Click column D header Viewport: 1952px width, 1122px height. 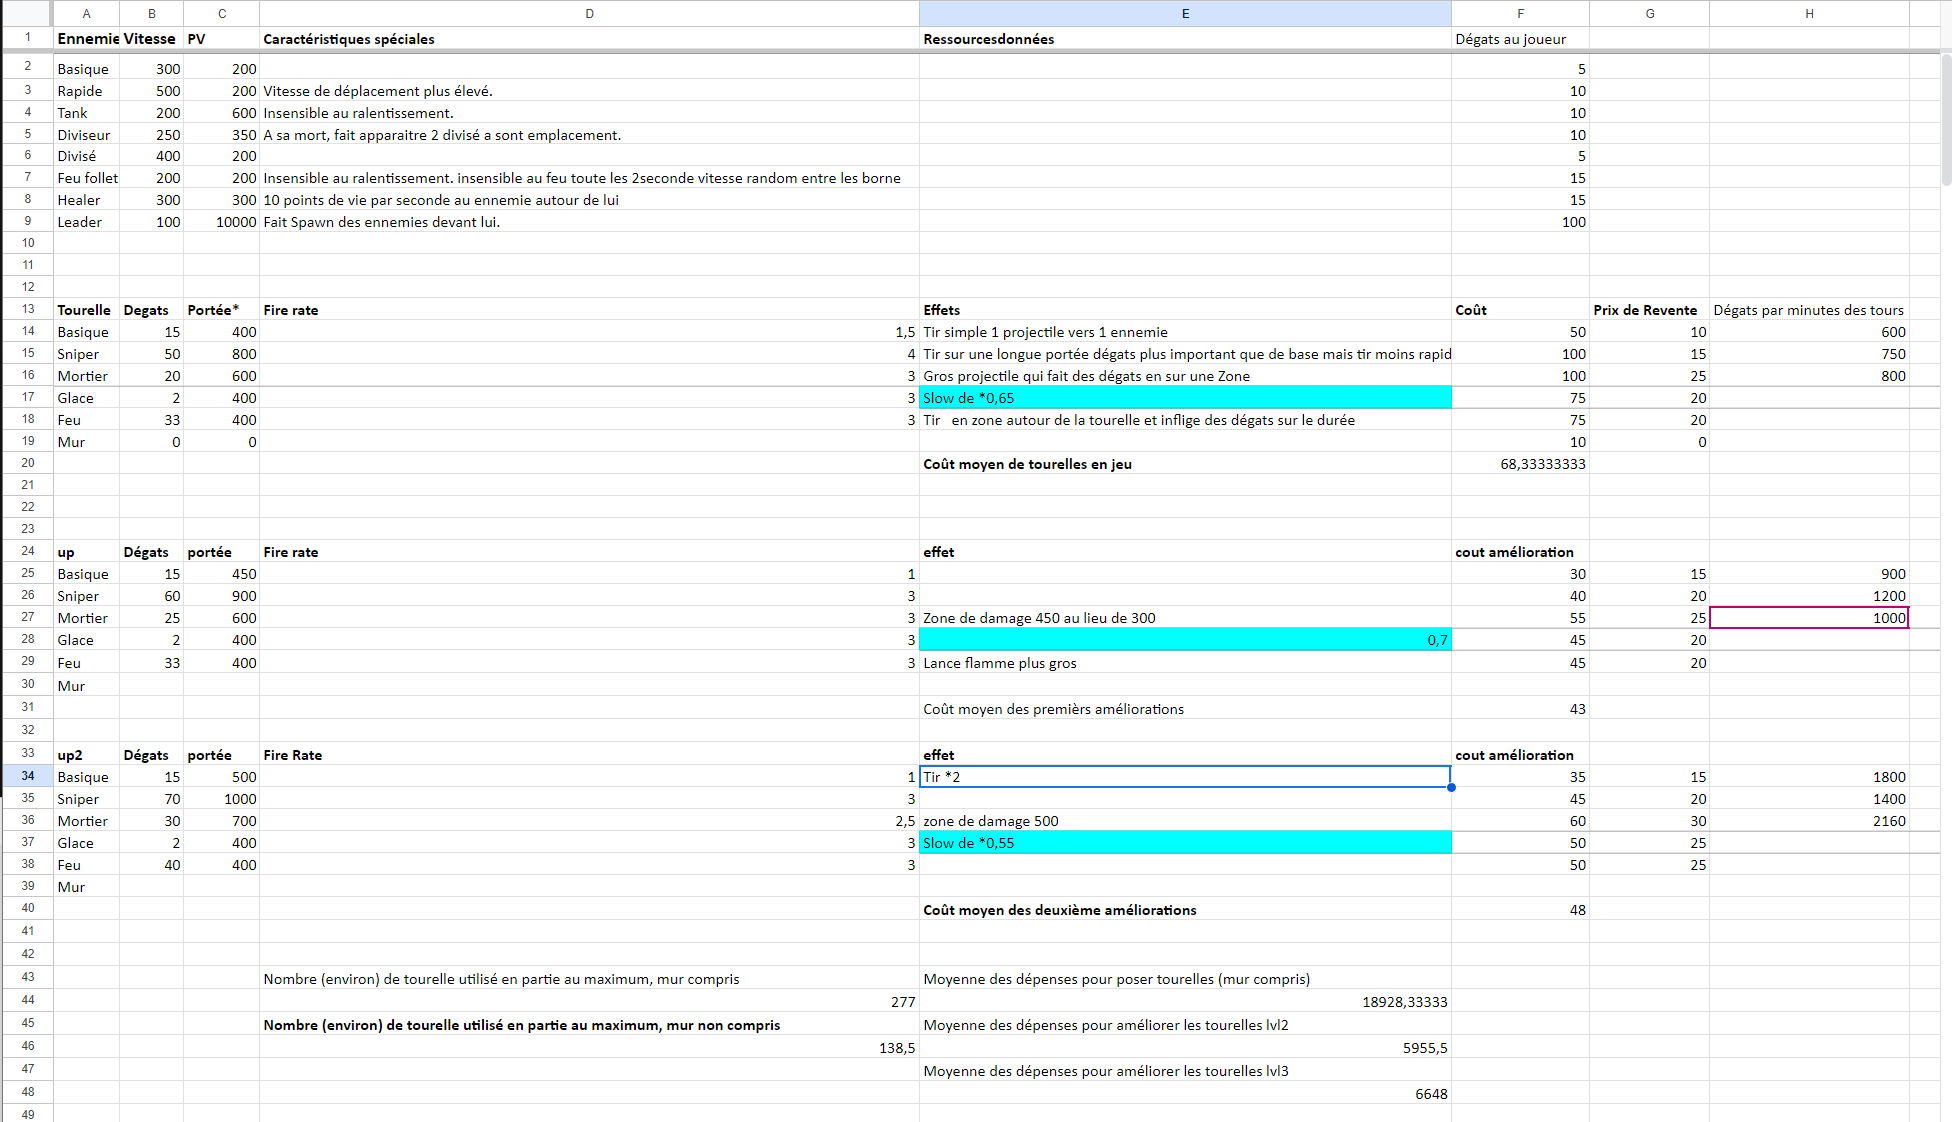[x=589, y=13]
